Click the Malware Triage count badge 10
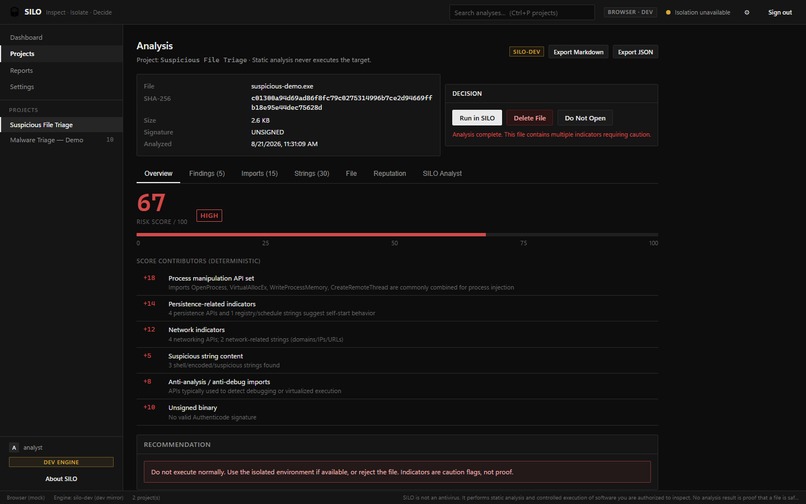This screenshot has width=806, height=504. [x=109, y=140]
